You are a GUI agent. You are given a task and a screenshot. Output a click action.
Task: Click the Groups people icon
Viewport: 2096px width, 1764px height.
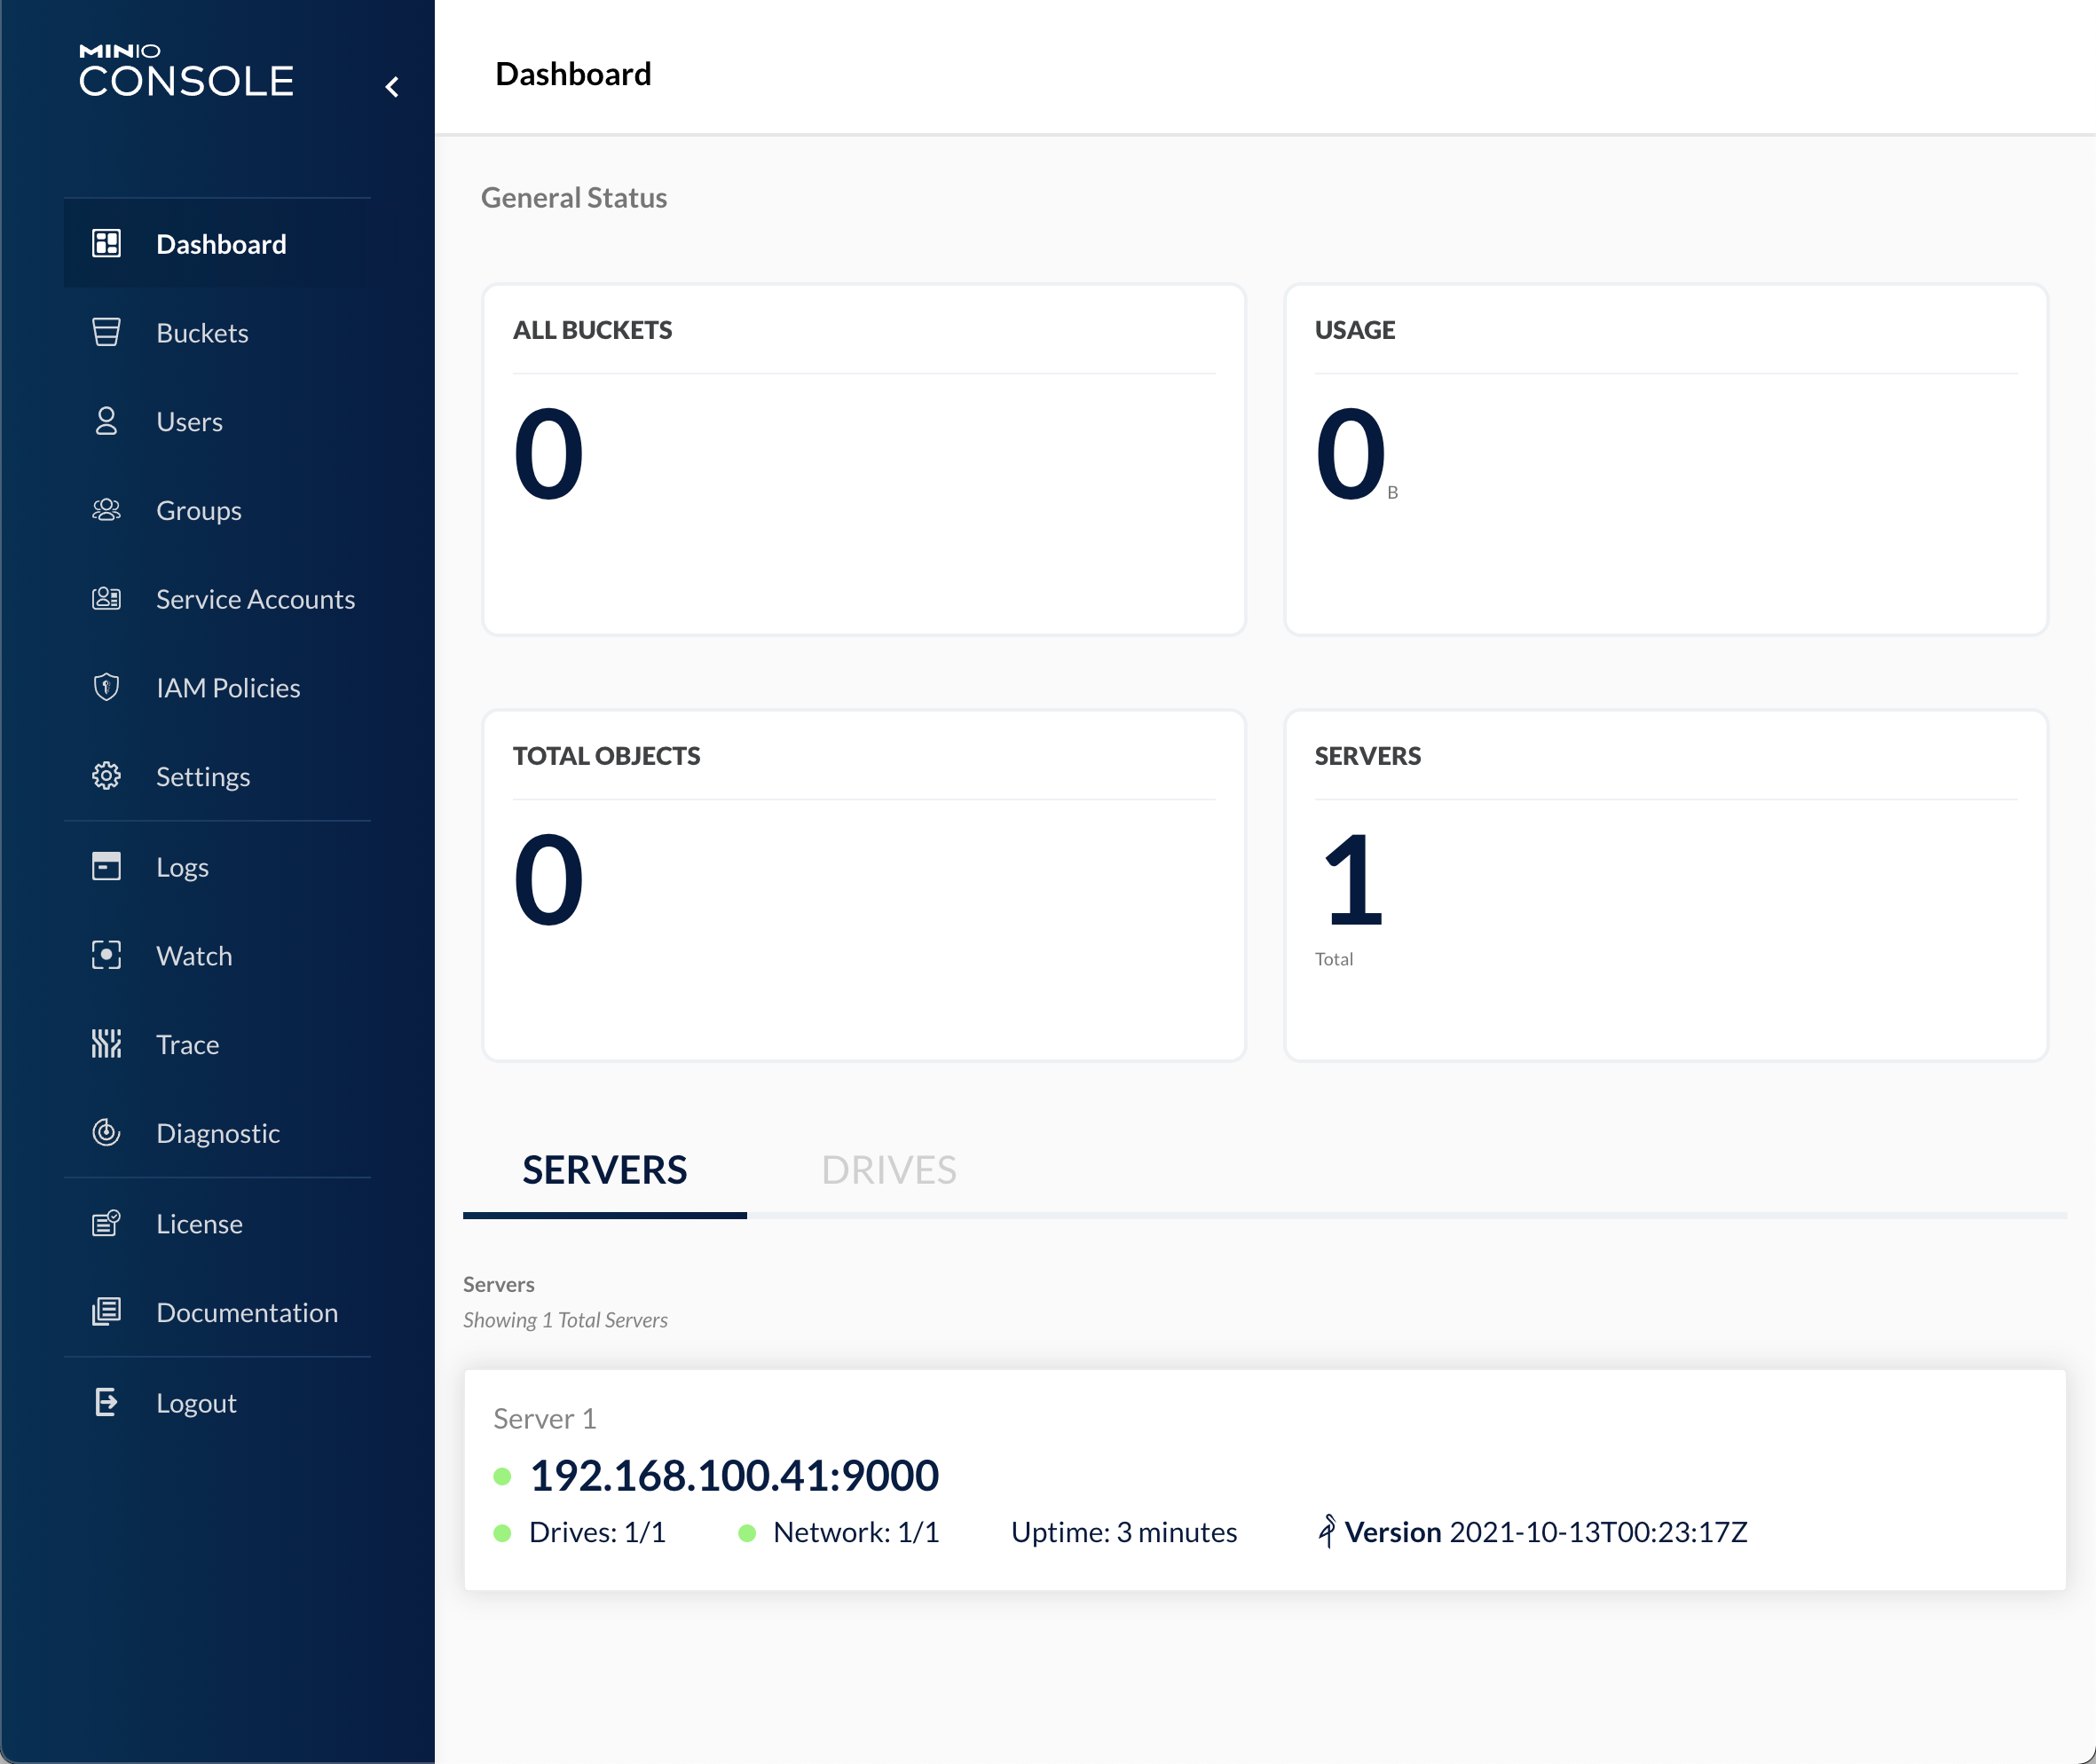pyautogui.click(x=106, y=510)
